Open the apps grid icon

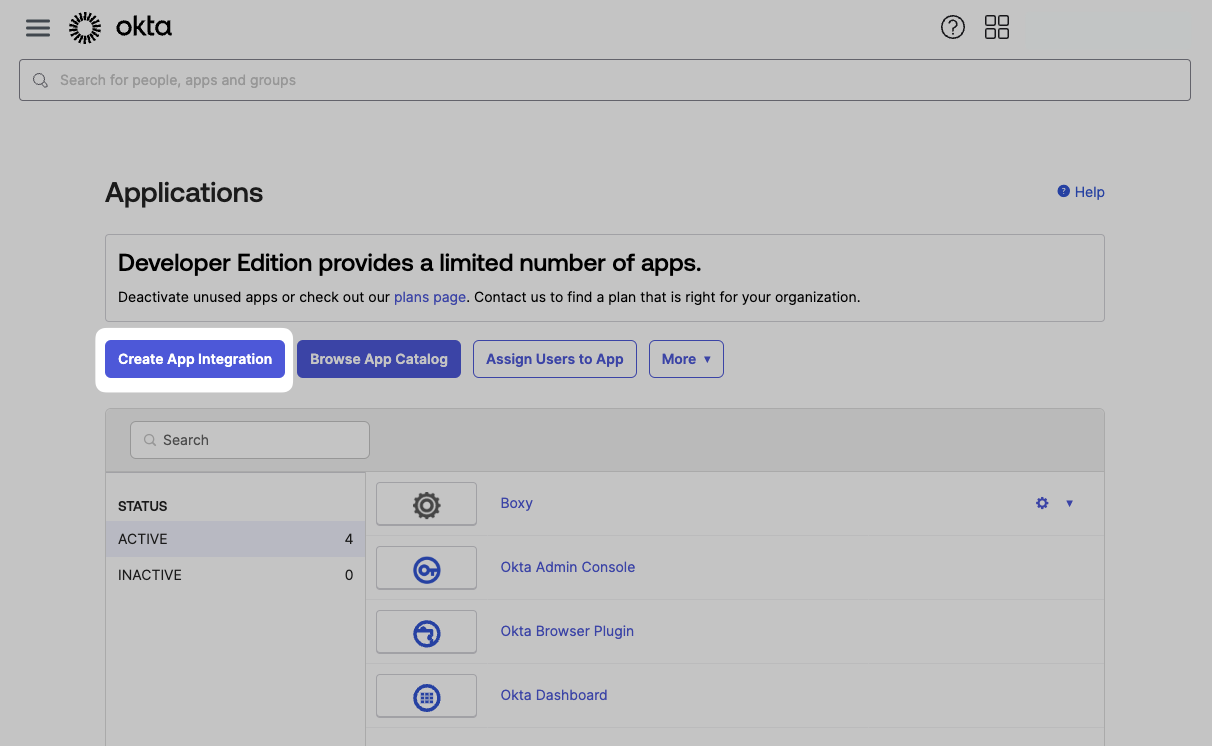(x=997, y=28)
